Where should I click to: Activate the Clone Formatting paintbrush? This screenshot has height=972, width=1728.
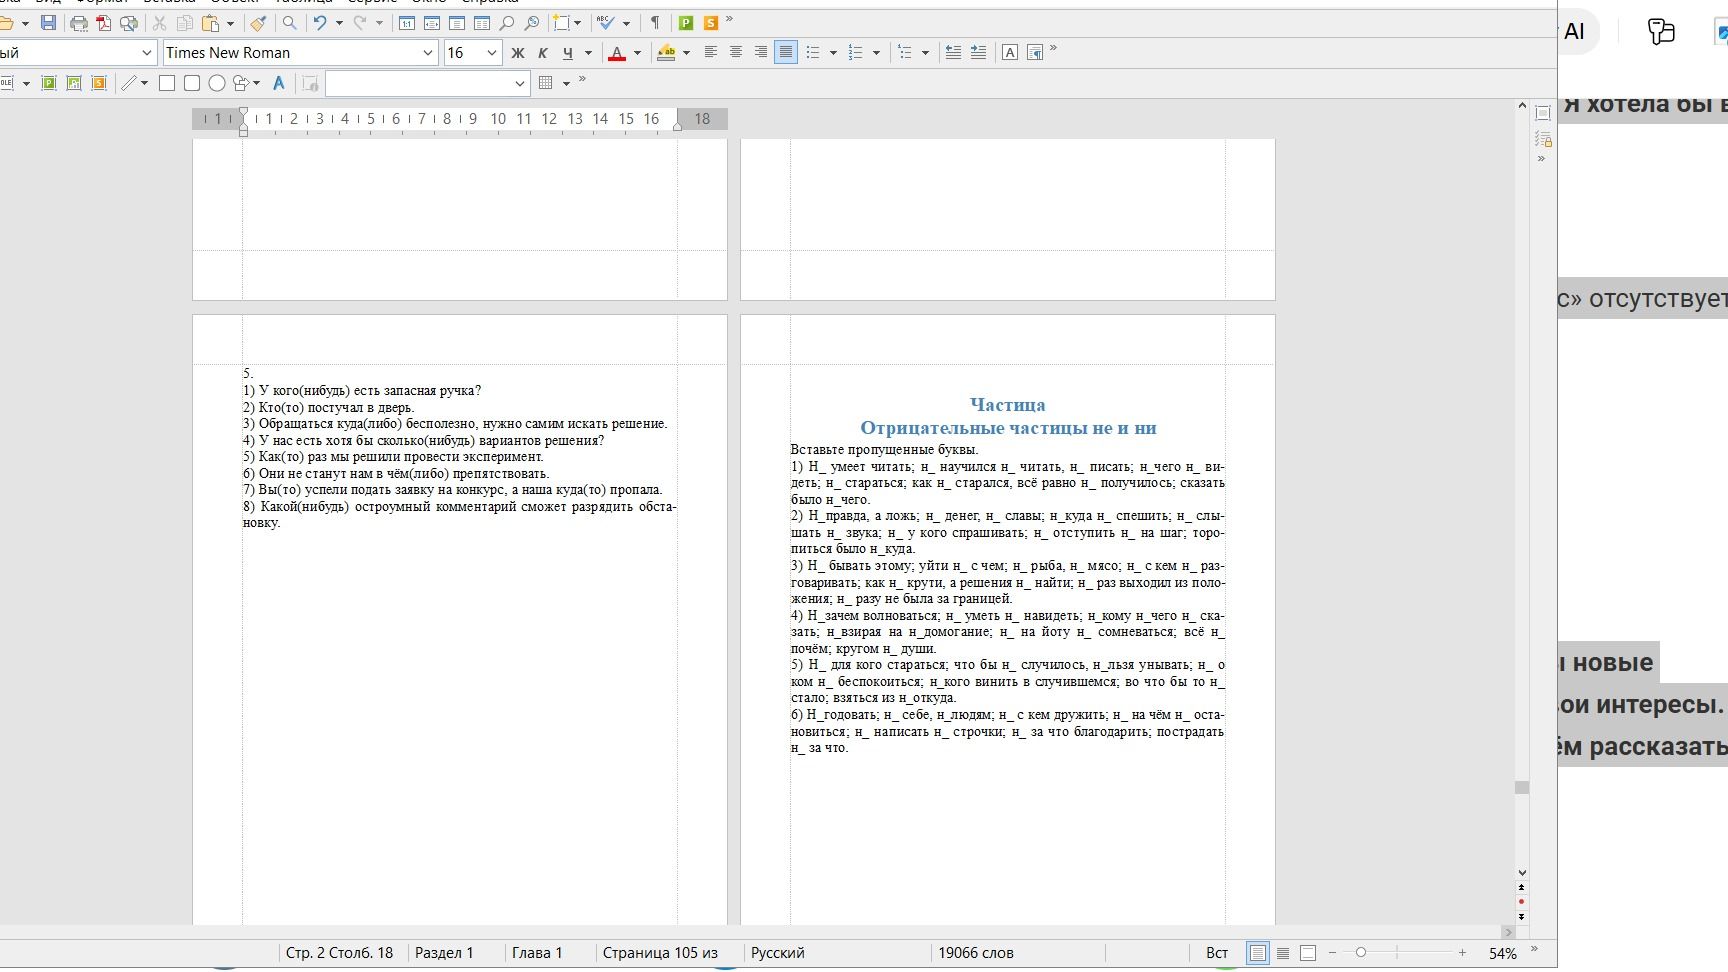(x=258, y=22)
